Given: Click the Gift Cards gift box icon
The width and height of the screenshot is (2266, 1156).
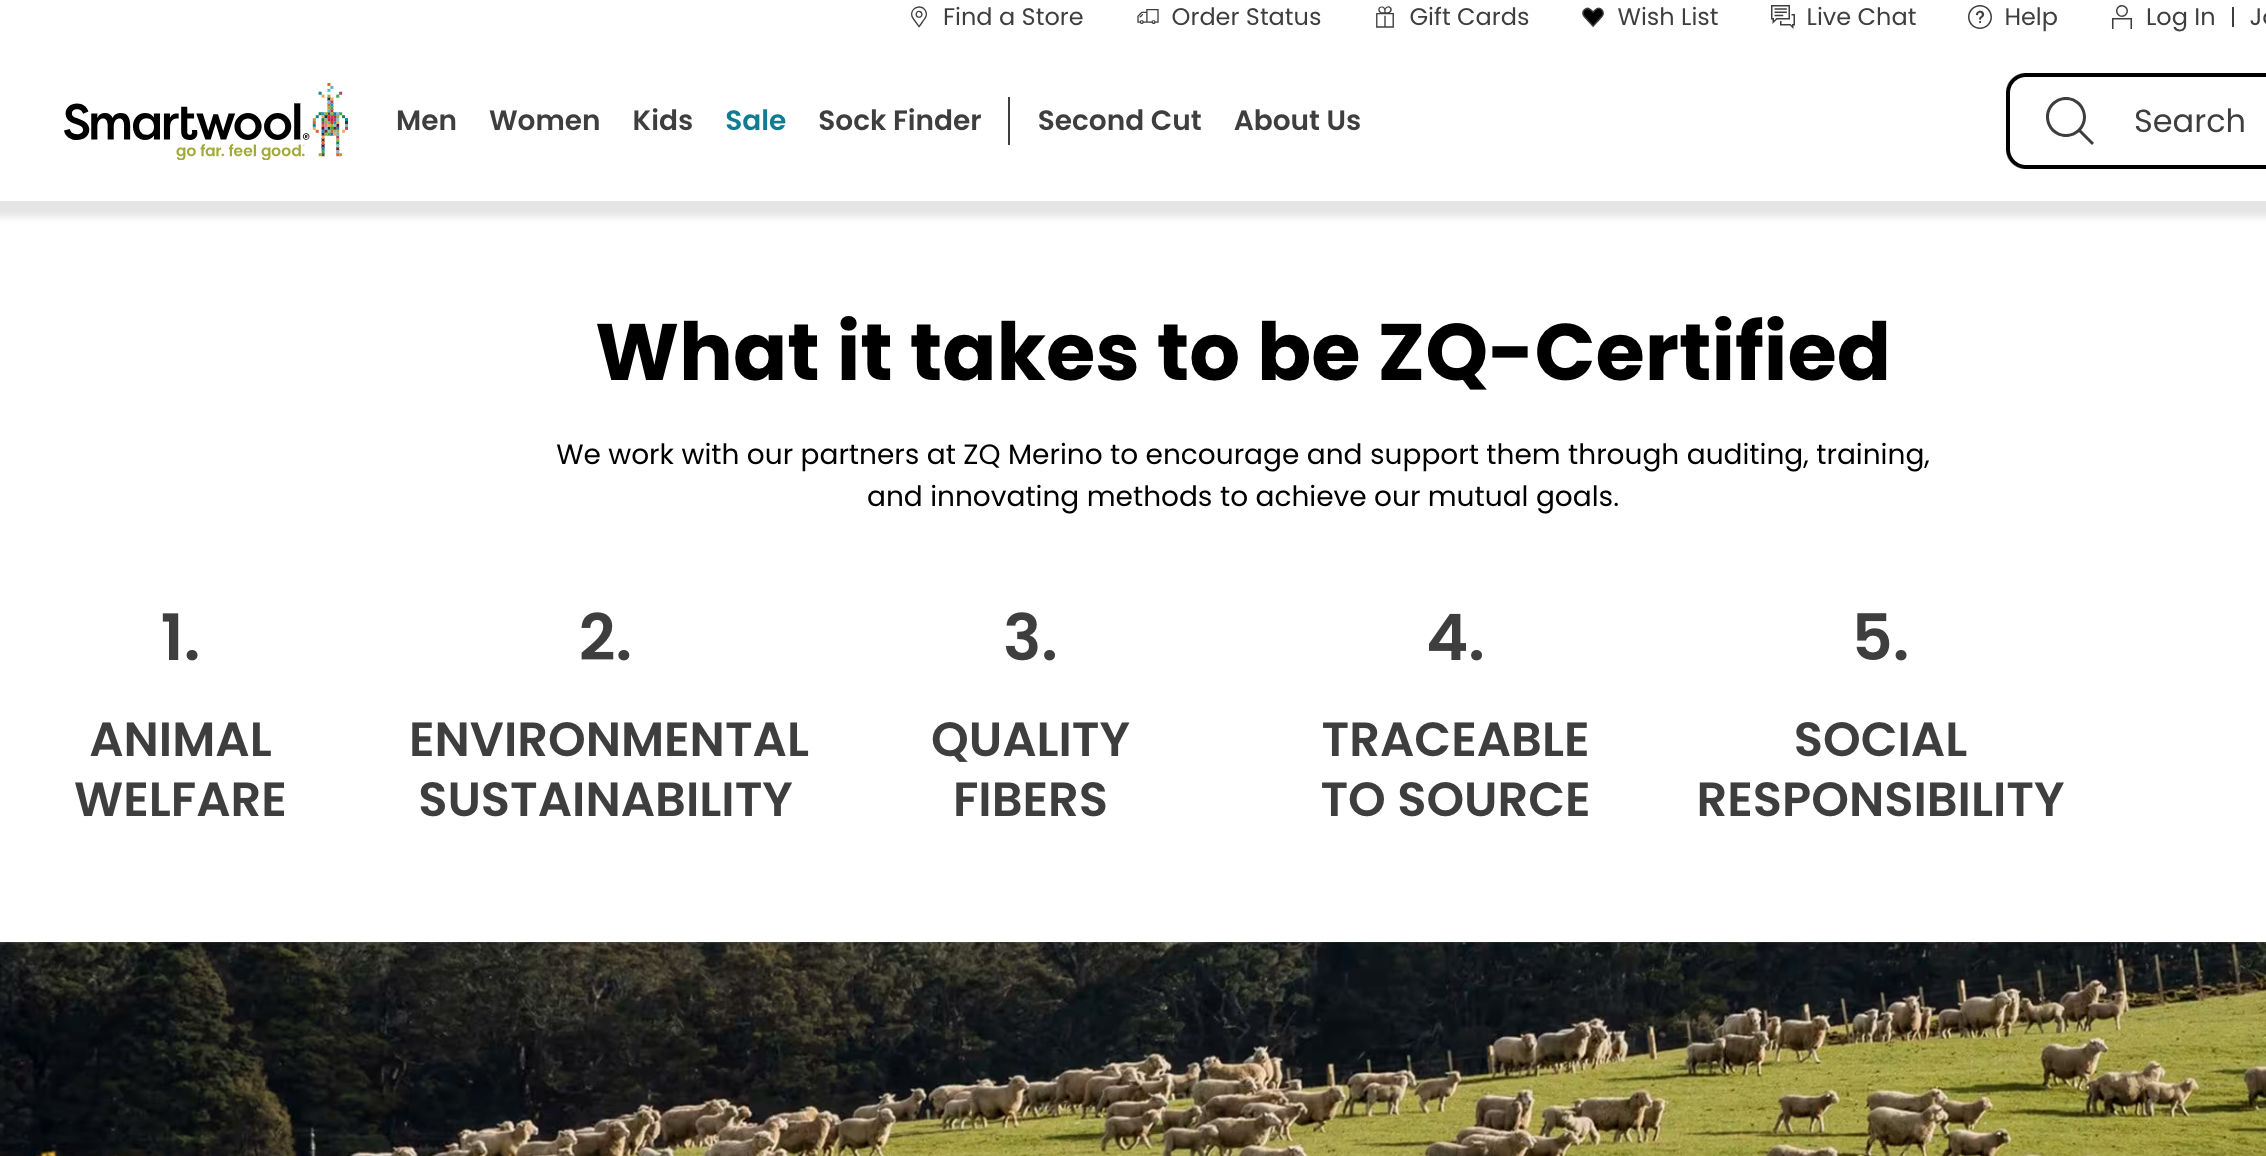Looking at the screenshot, I should click(x=1385, y=17).
